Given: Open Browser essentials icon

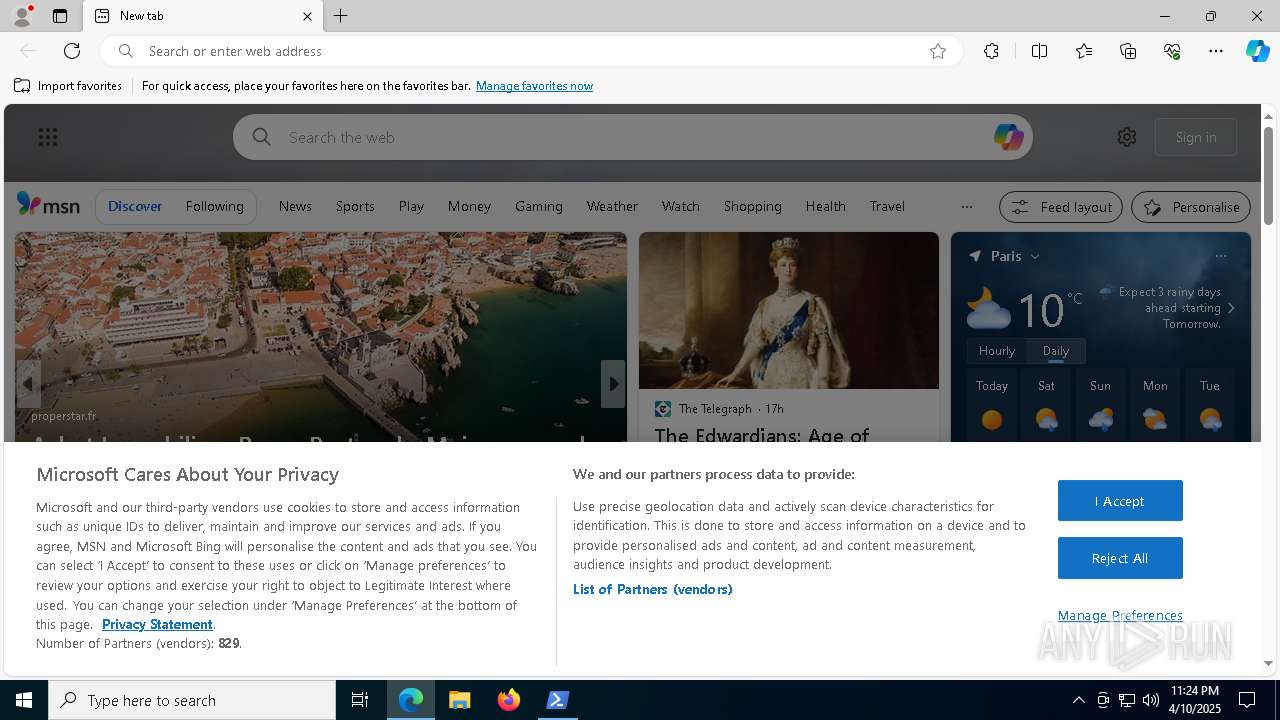Looking at the screenshot, I should tap(1172, 51).
